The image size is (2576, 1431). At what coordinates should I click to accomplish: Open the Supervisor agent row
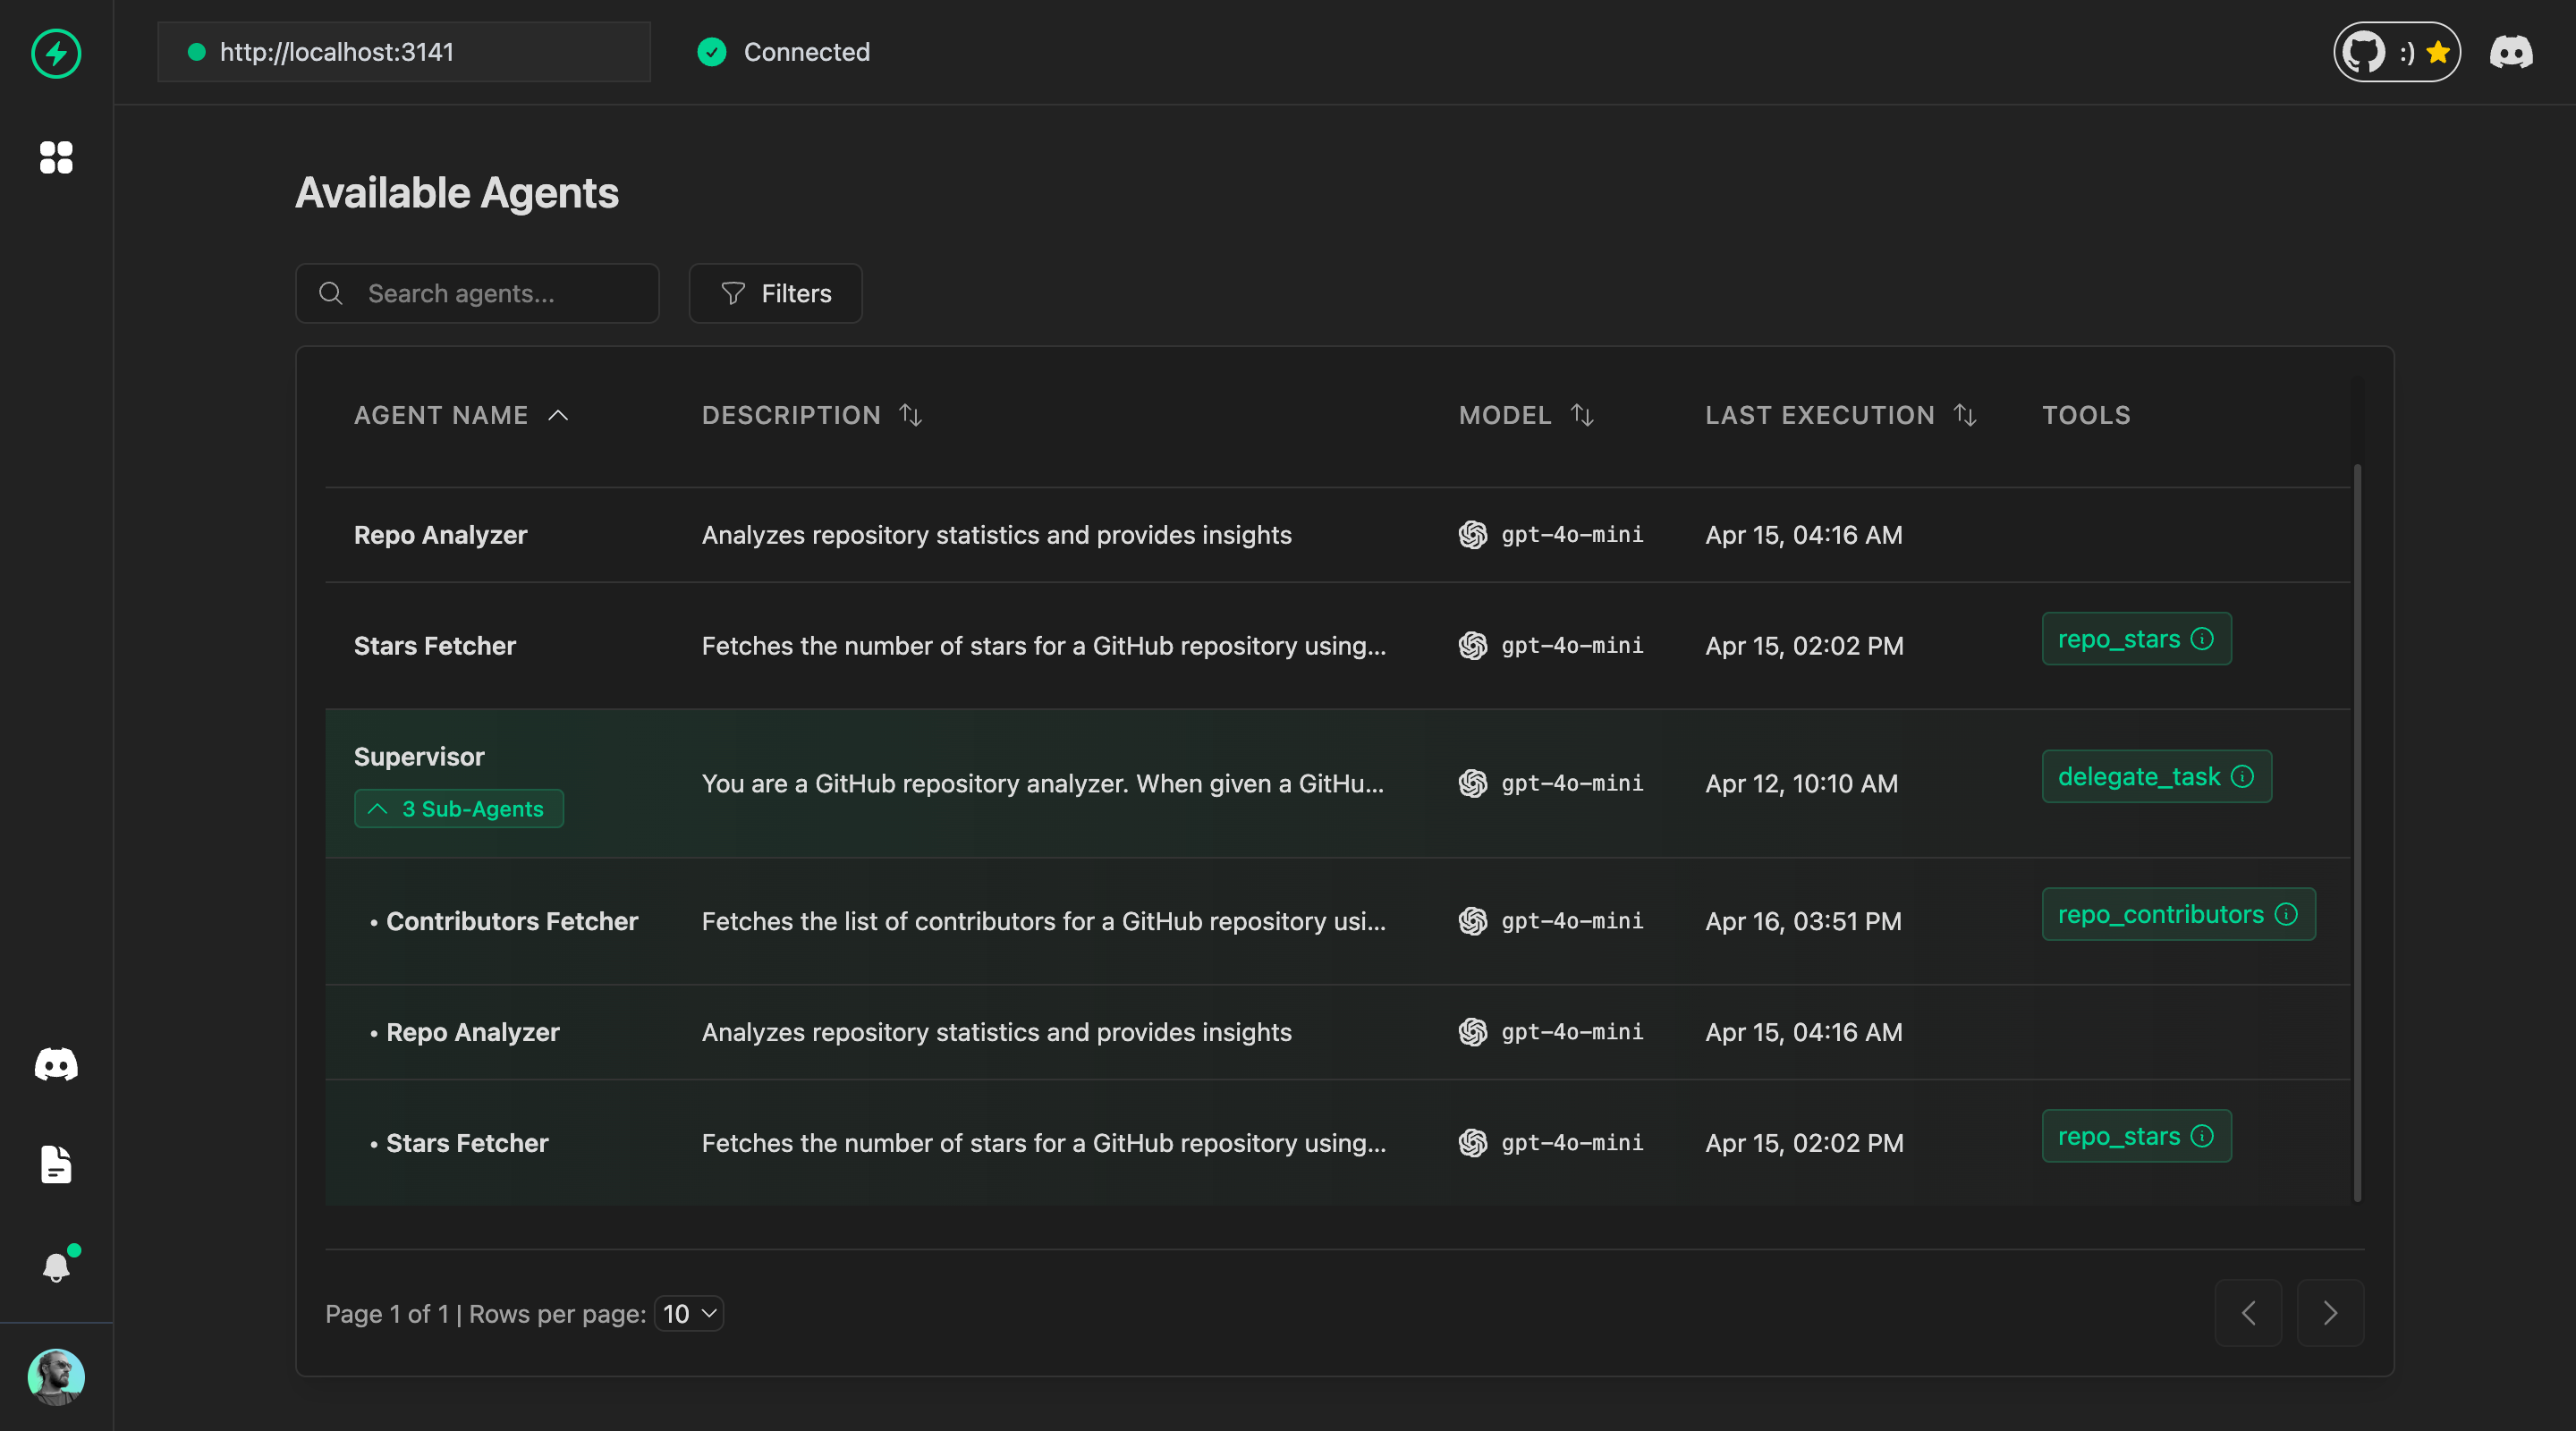click(1337, 783)
